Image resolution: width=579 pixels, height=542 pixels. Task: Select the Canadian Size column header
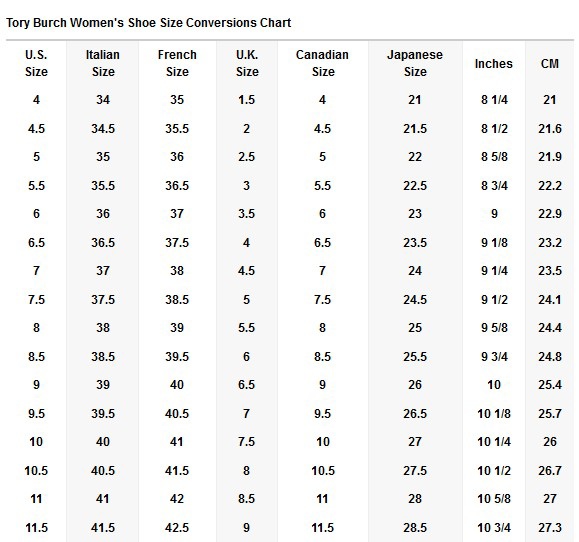[x=322, y=63]
